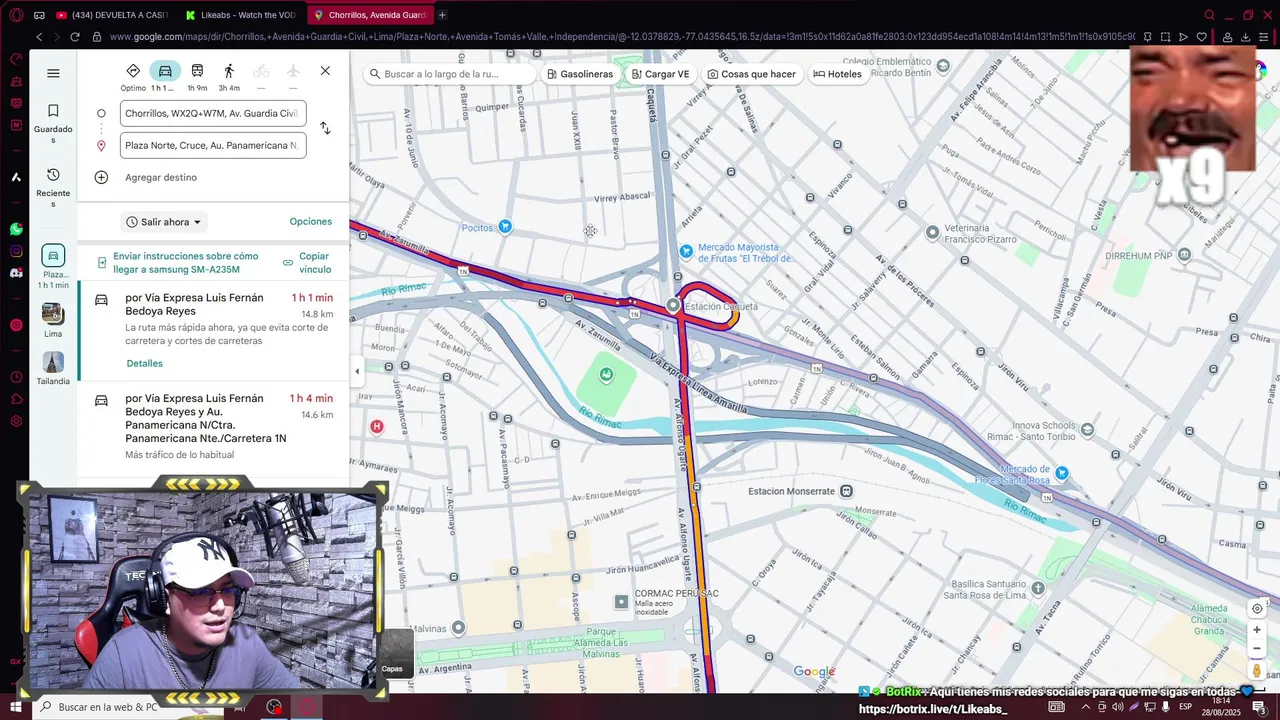Click the Estación Caquetá marker

(674, 305)
